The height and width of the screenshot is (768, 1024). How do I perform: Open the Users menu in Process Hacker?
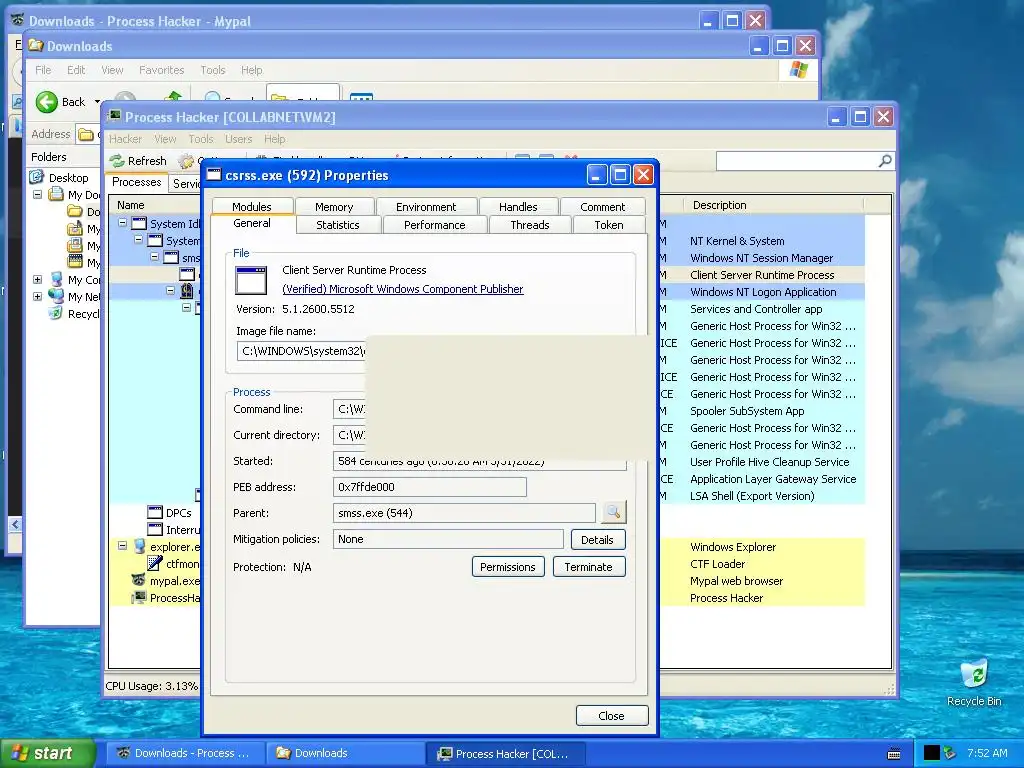click(x=238, y=139)
